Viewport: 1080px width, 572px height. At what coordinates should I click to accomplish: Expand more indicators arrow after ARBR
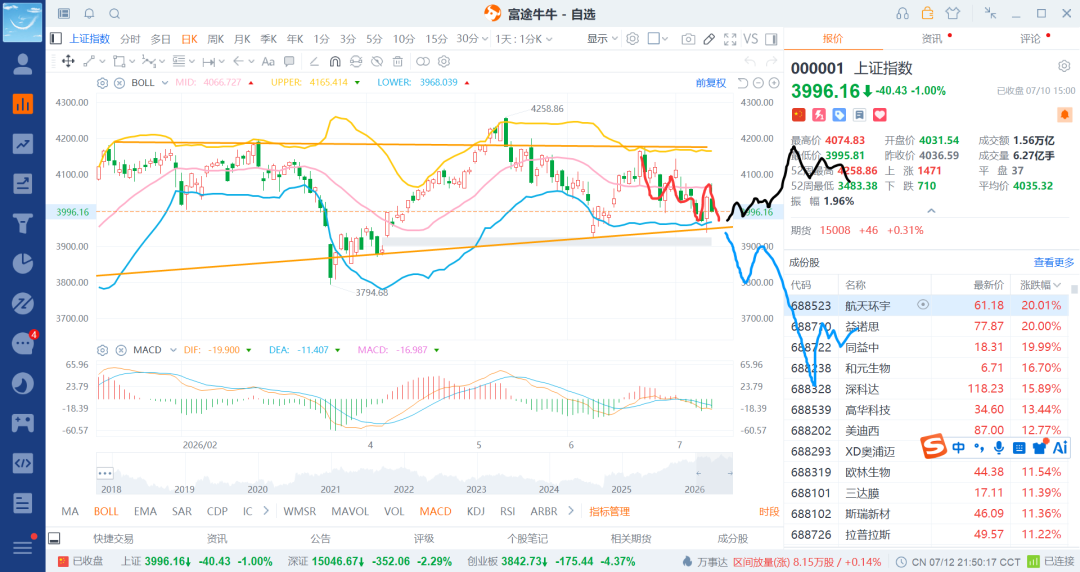tap(571, 511)
